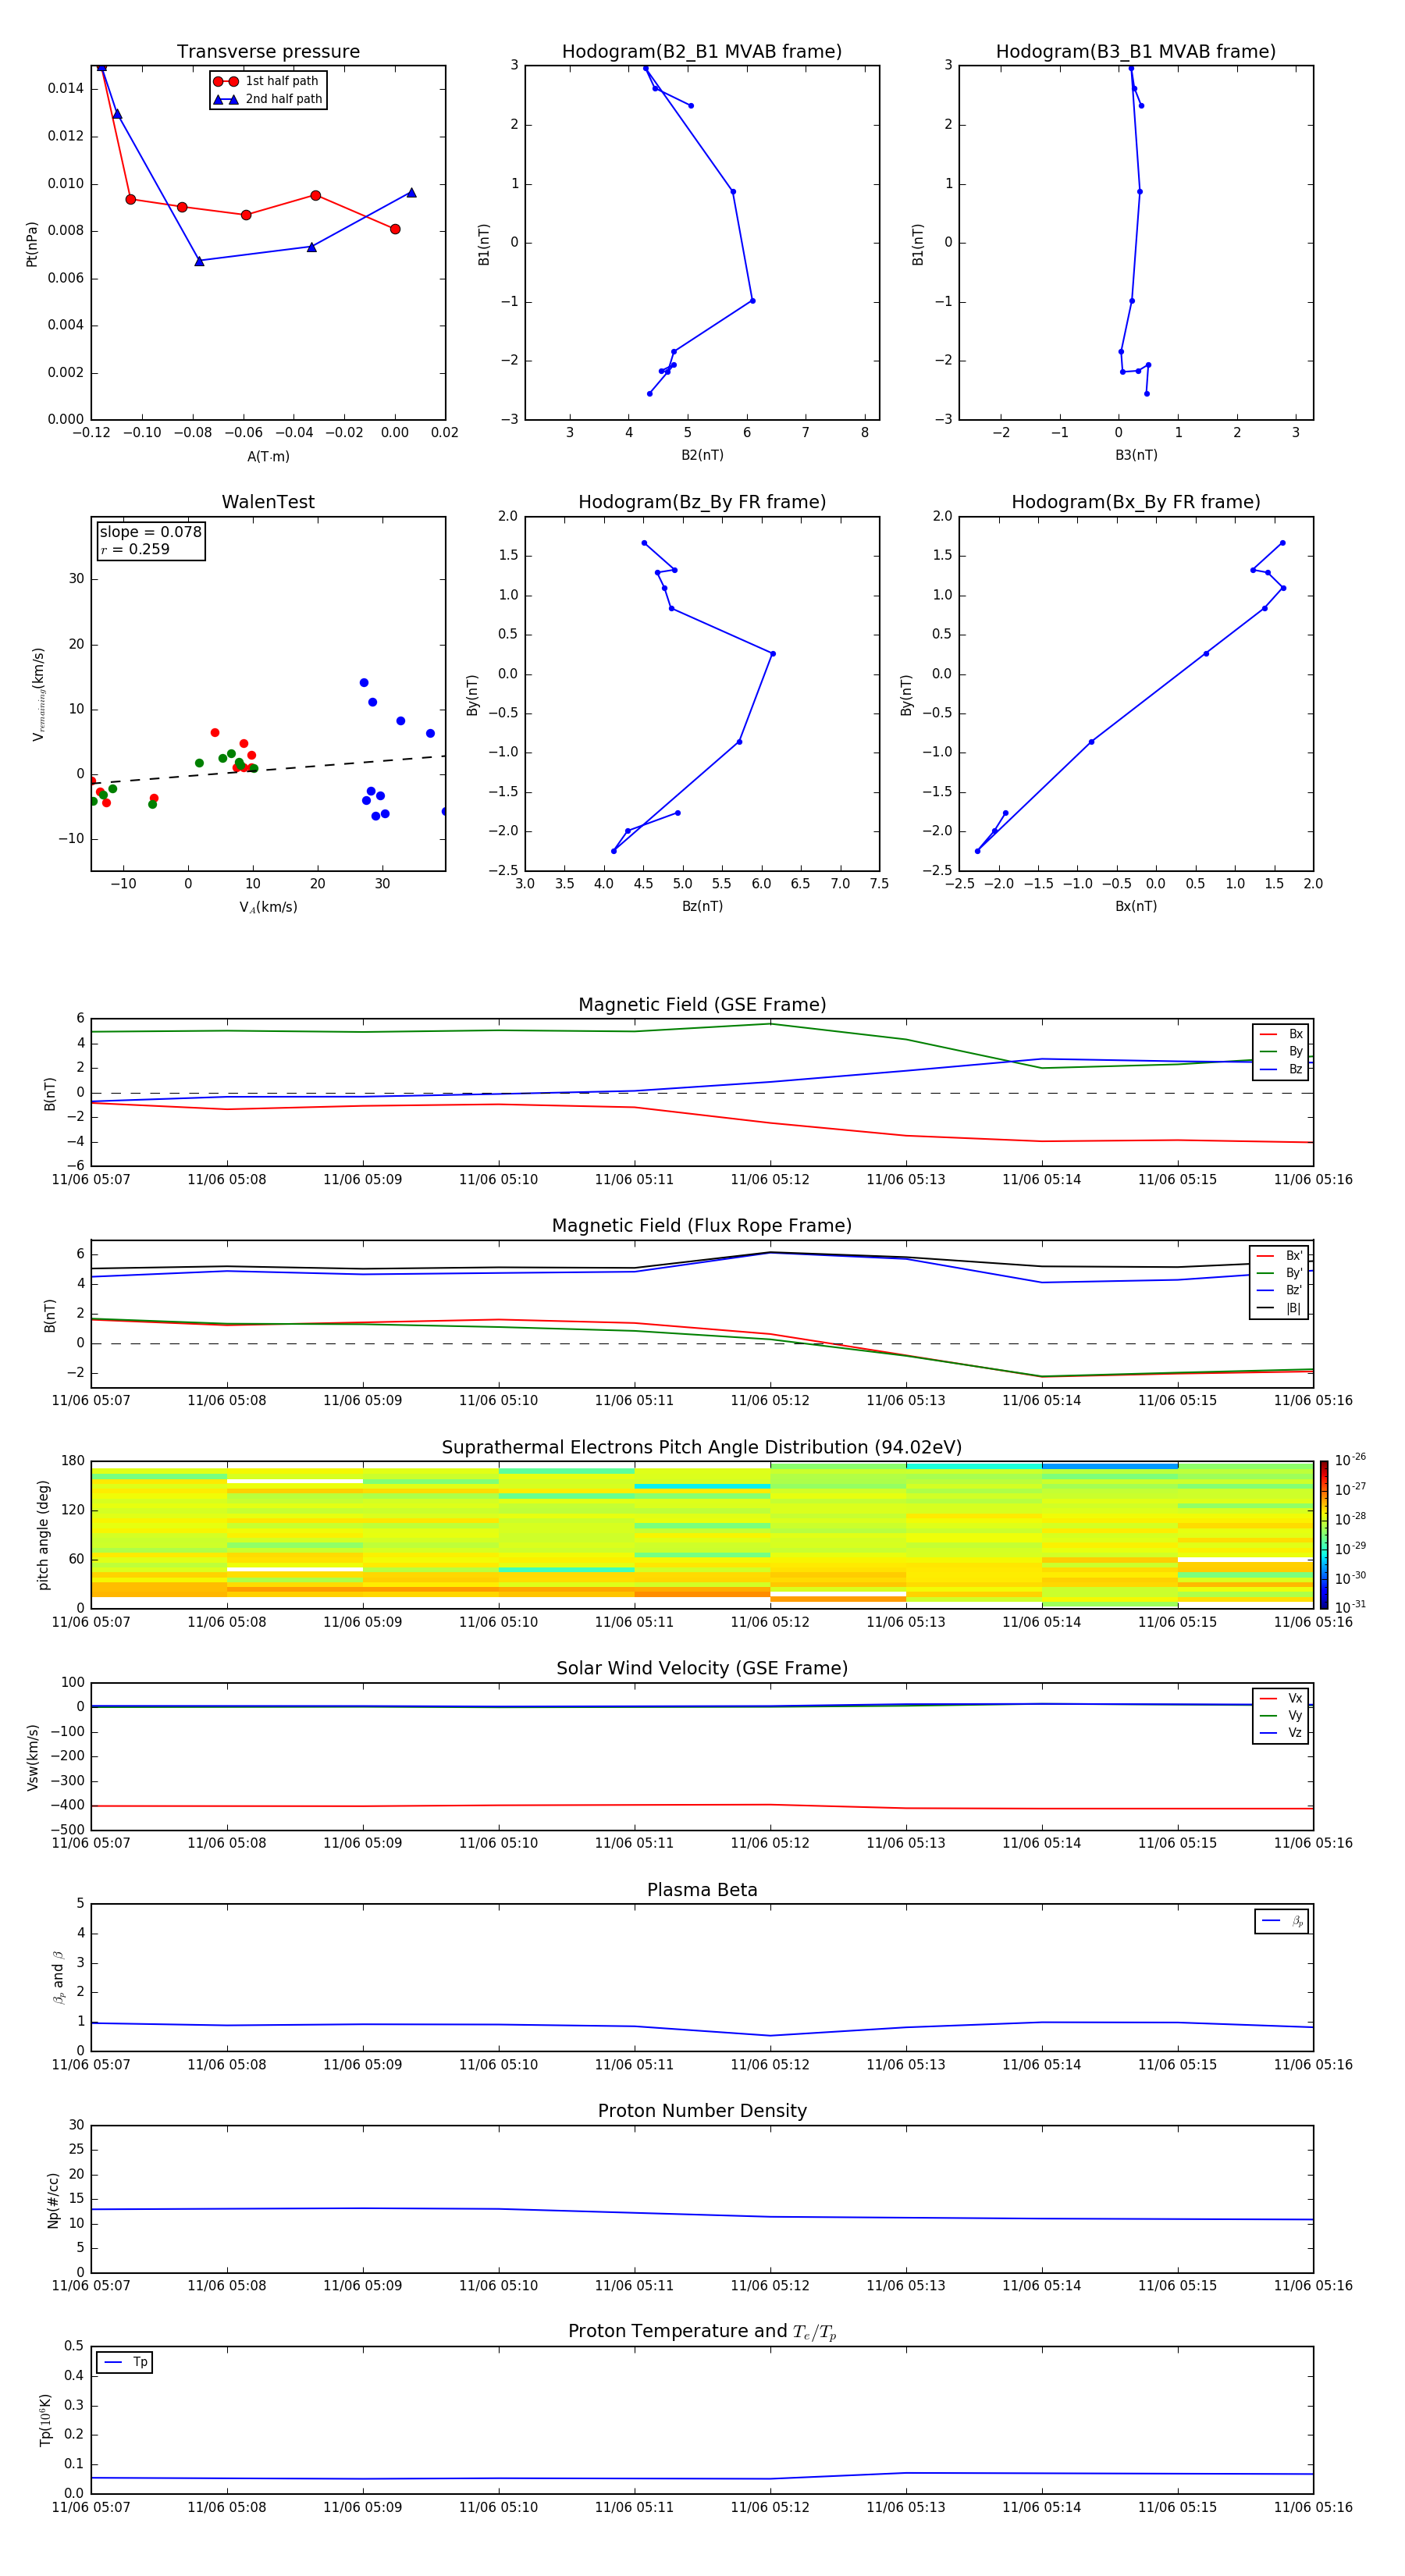Click the 'B2(nT)' axis label
Viewport: 1405px width, 2576px height.
(702, 455)
